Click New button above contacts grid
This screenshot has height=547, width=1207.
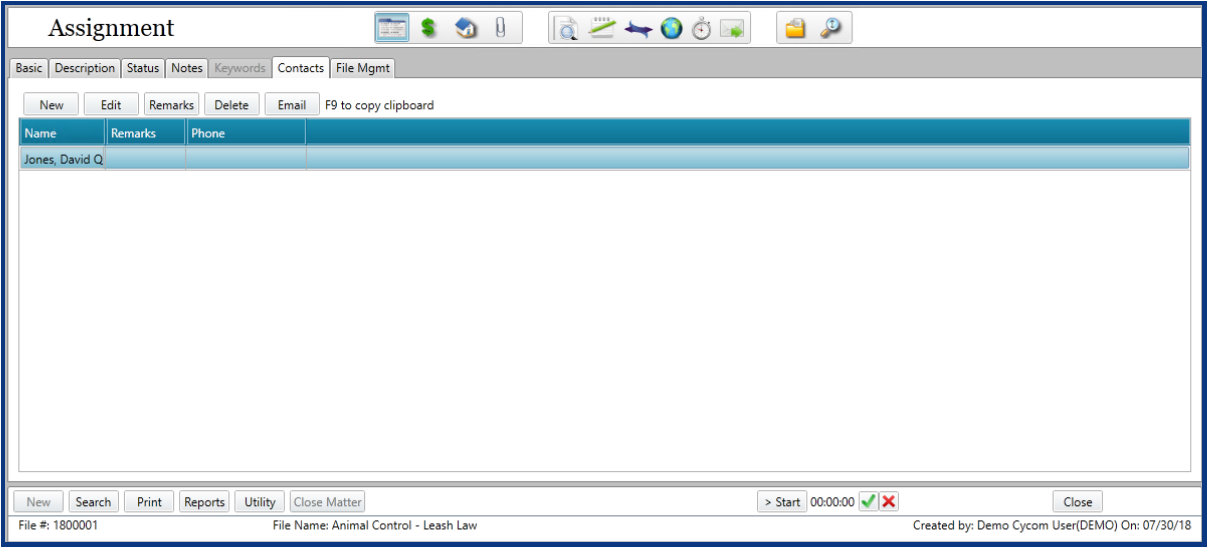pyautogui.click(x=51, y=105)
